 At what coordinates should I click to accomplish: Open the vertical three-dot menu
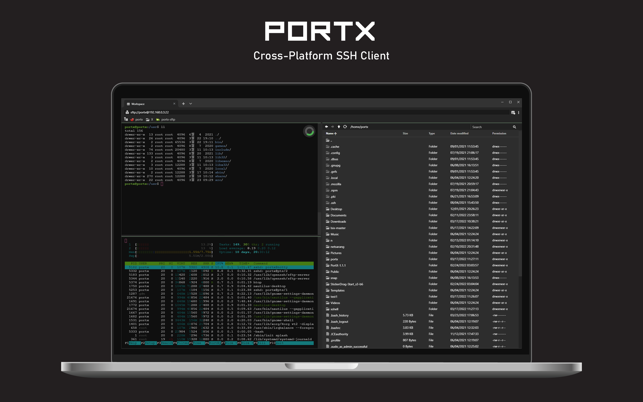[x=518, y=112]
